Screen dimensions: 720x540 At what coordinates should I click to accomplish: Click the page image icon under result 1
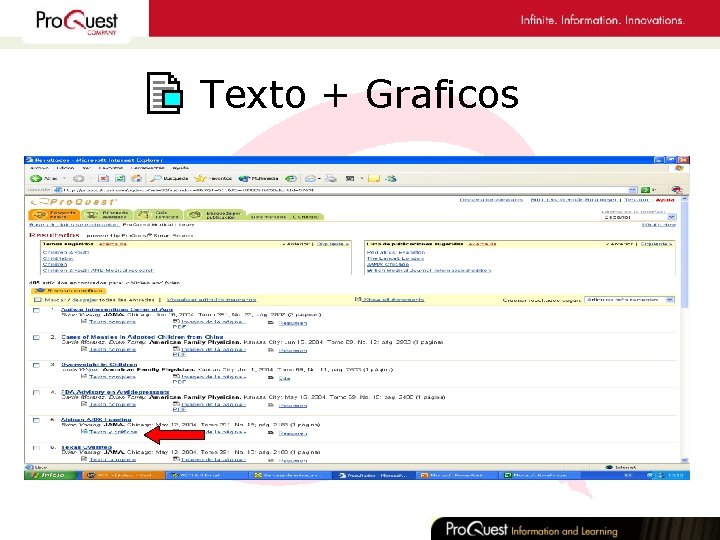pos(176,321)
